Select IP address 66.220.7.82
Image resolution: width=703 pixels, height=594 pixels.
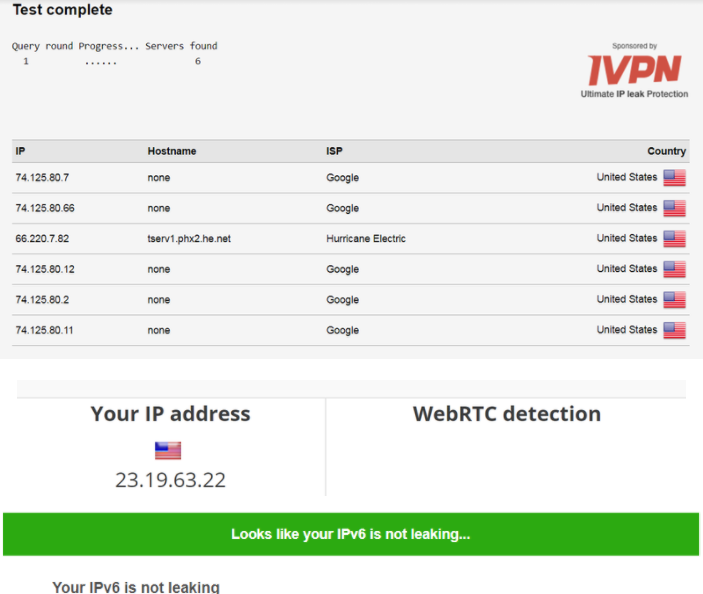click(x=42, y=238)
